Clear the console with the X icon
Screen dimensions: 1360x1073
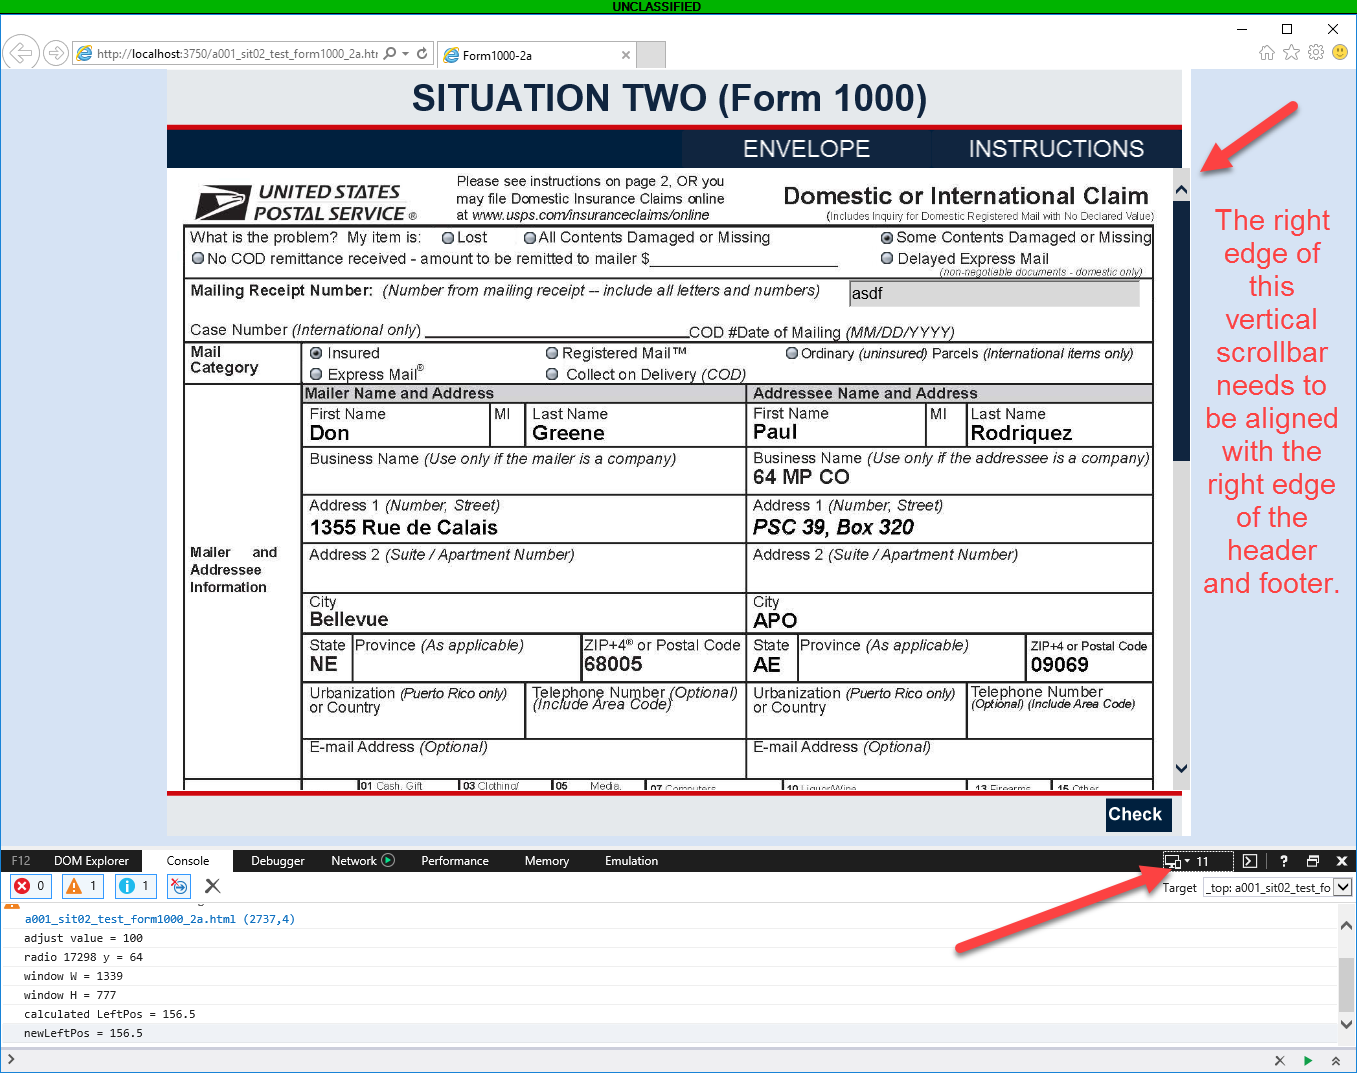[x=212, y=886]
